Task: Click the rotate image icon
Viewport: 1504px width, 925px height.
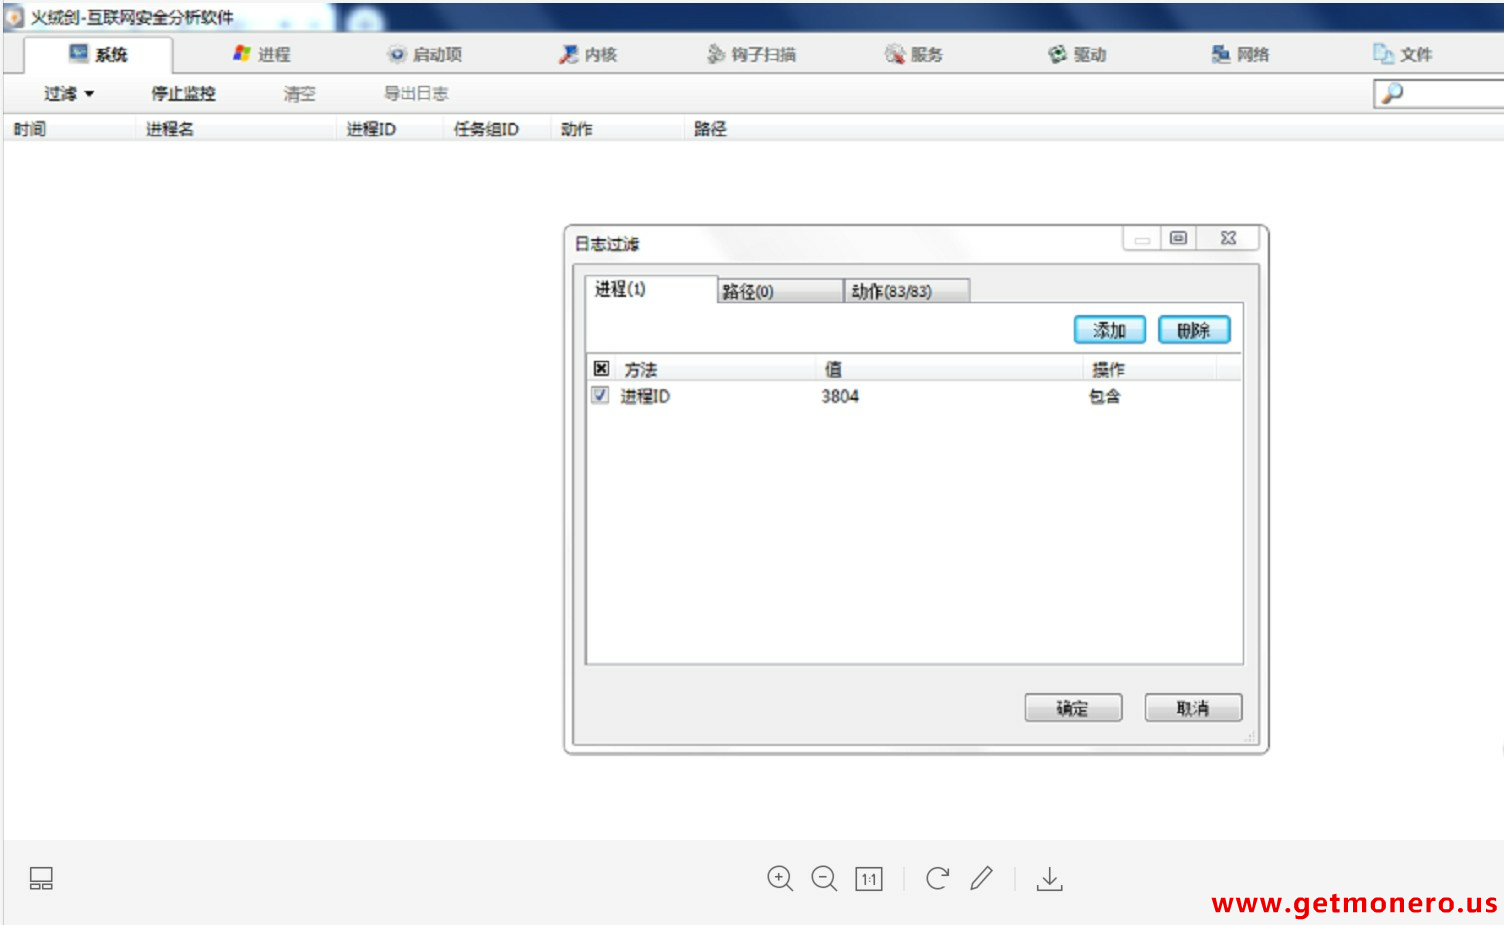Action: (937, 878)
